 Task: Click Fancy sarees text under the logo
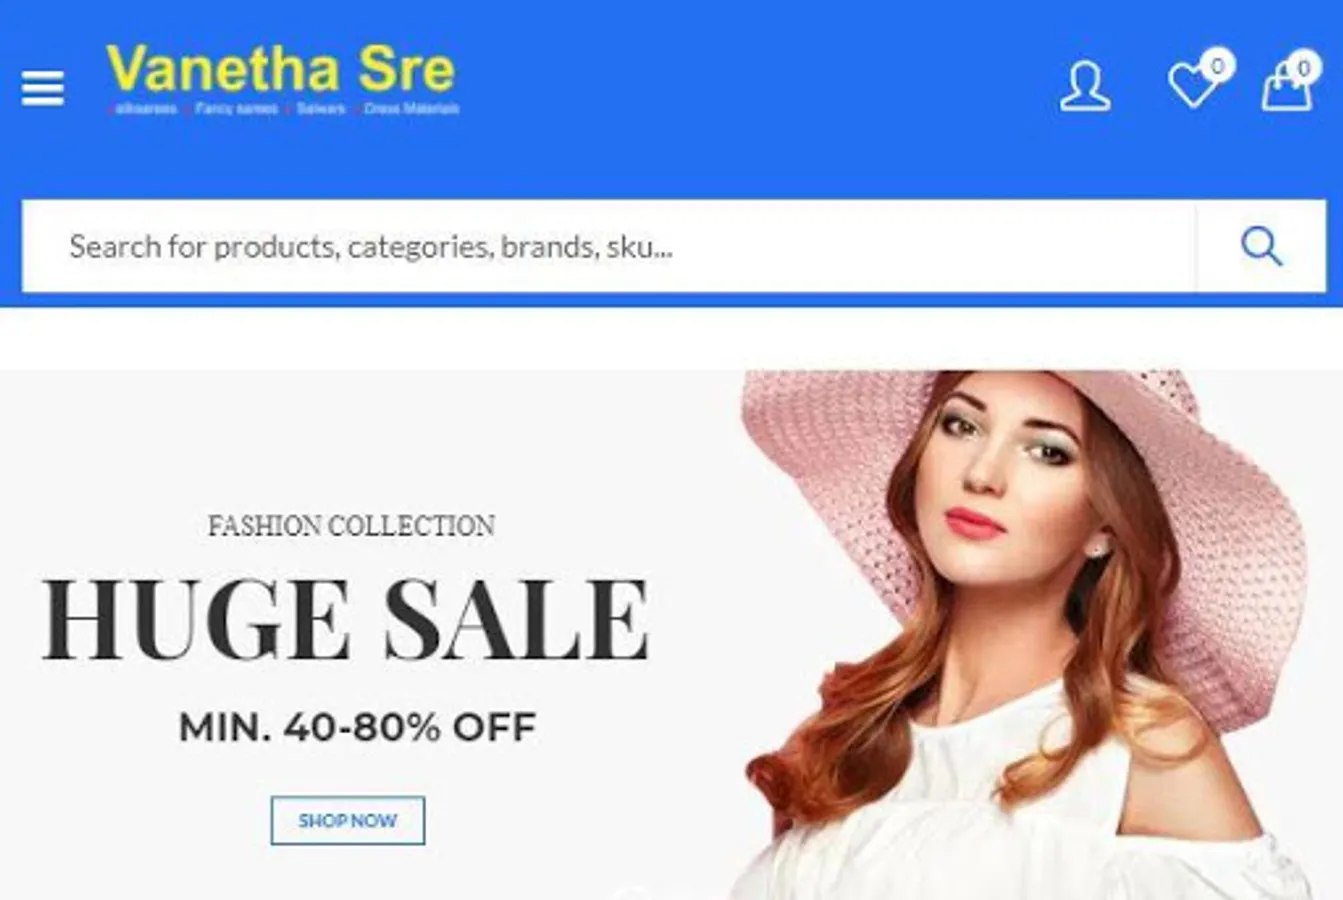pyautogui.click(x=236, y=108)
